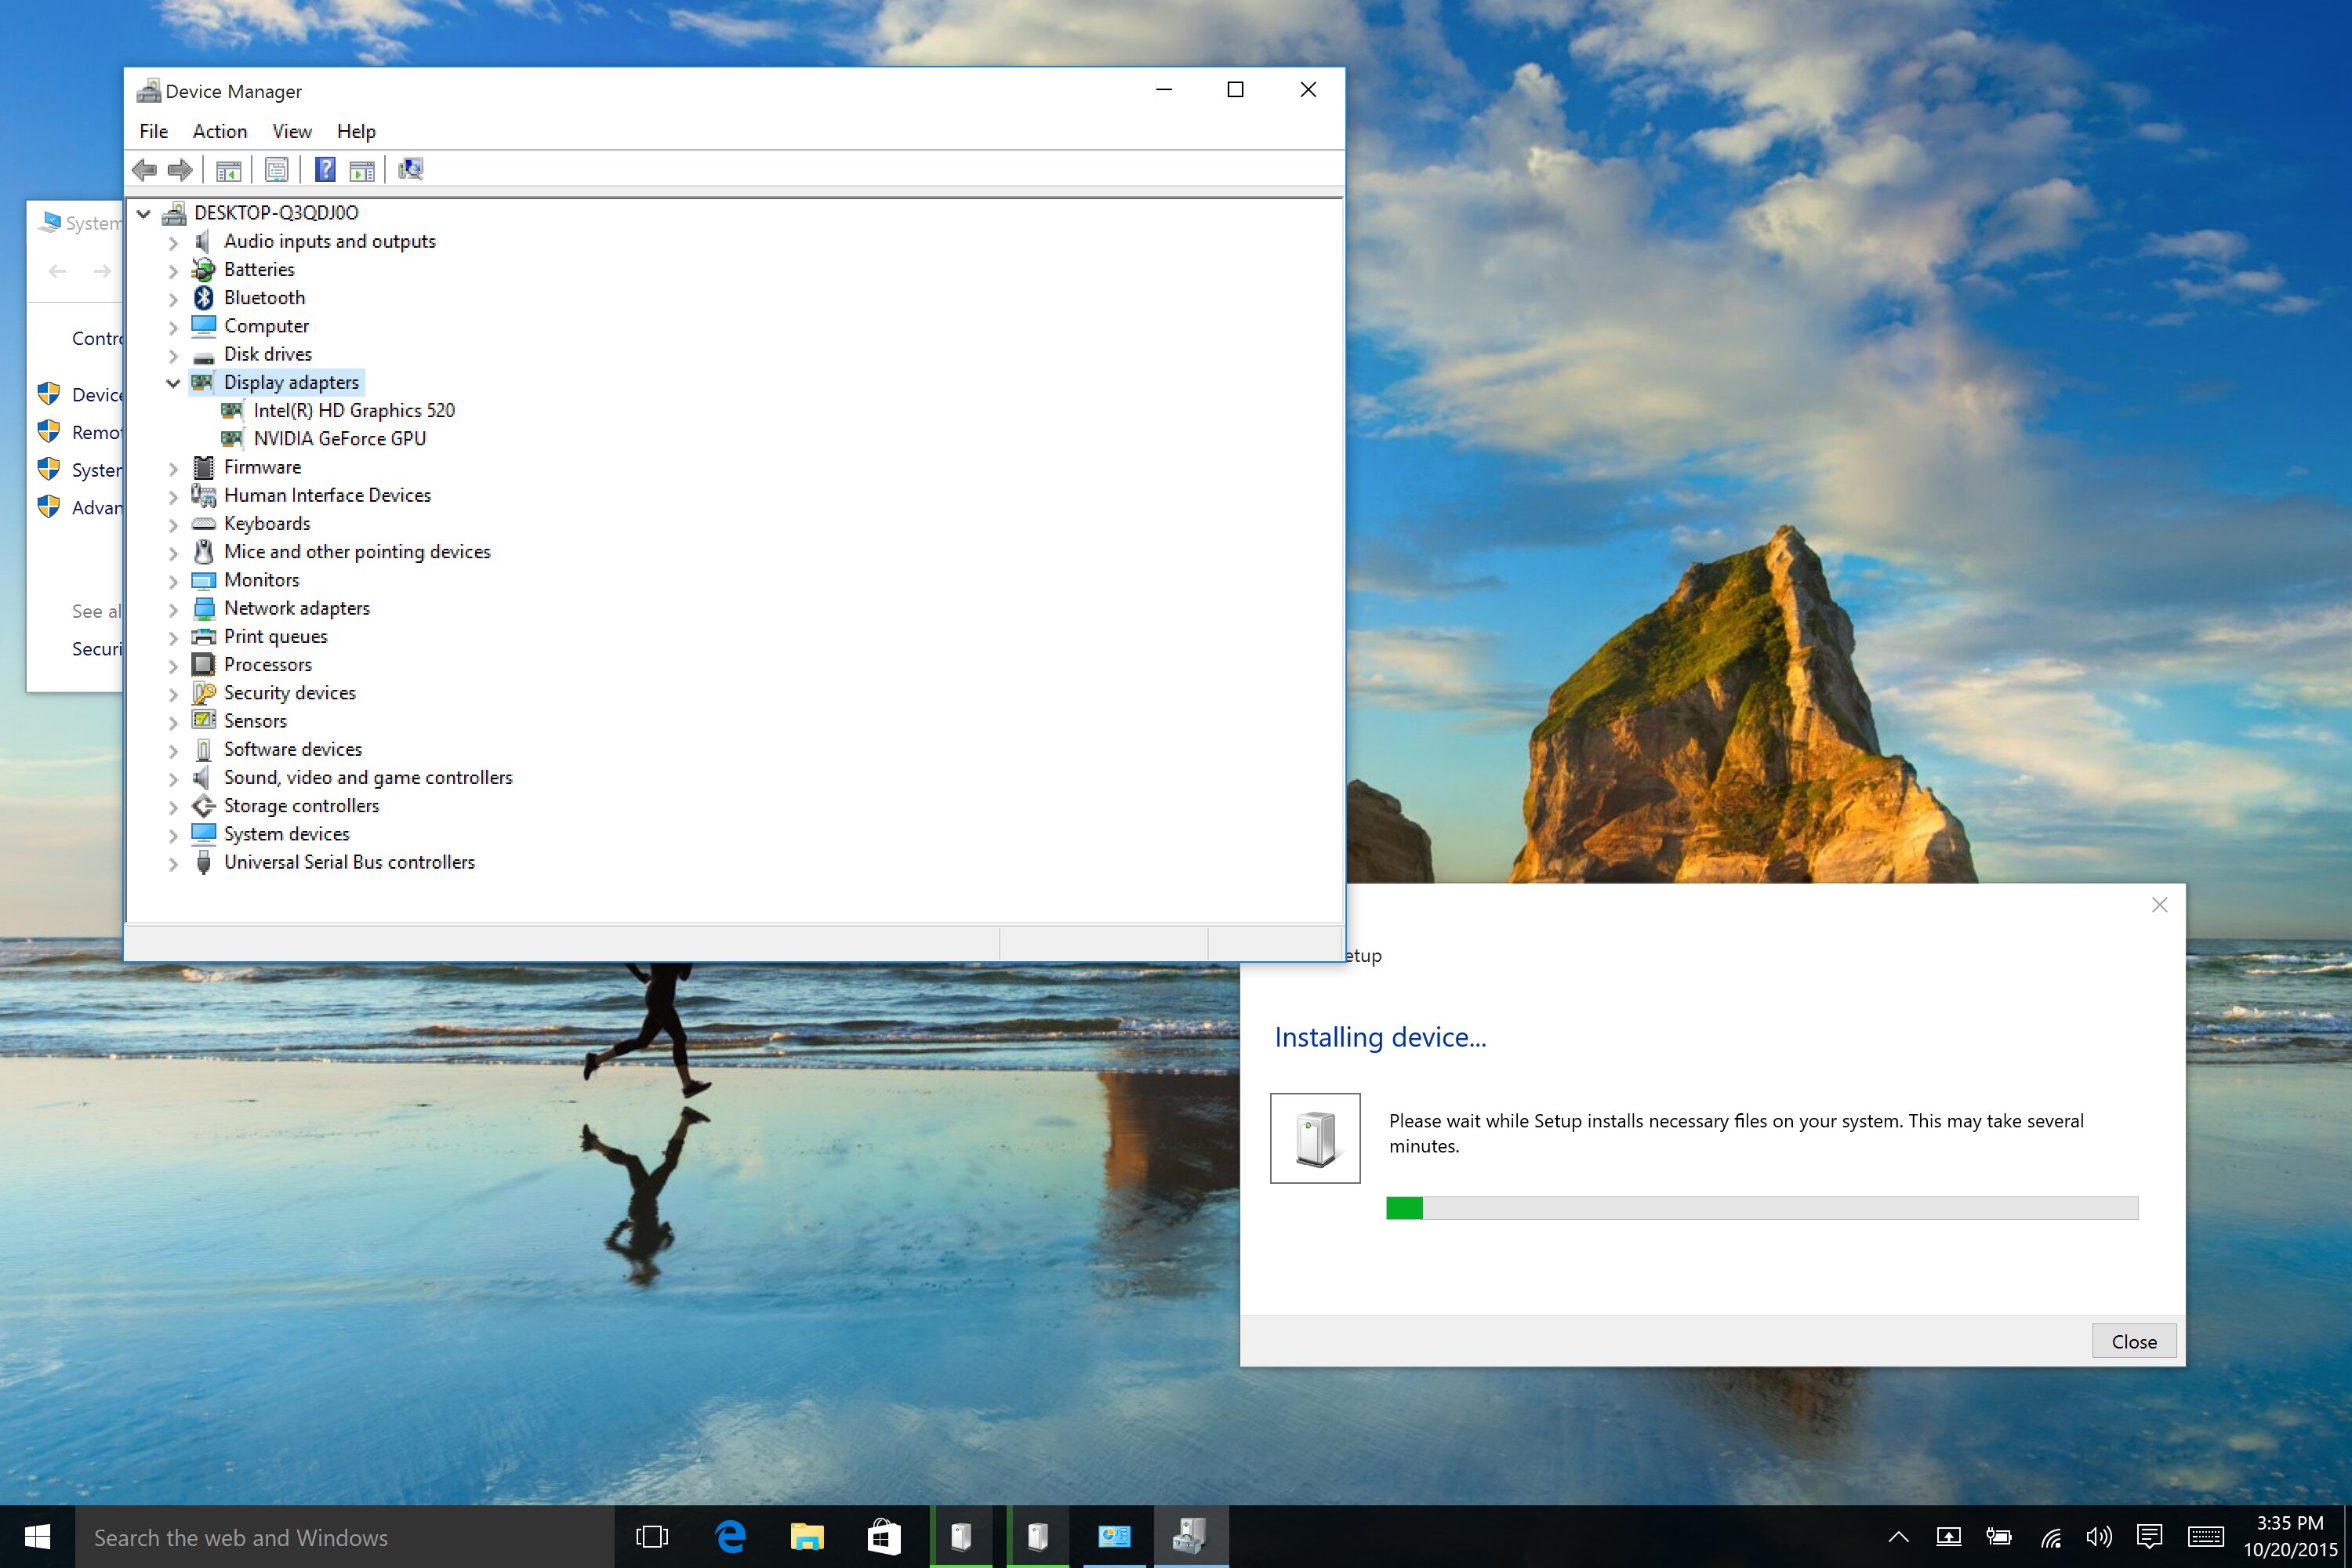Screen dimensions: 2352x1568
Task: Click the forward navigation arrow in Device Manager
Action: pyautogui.click(x=181, y=169)
